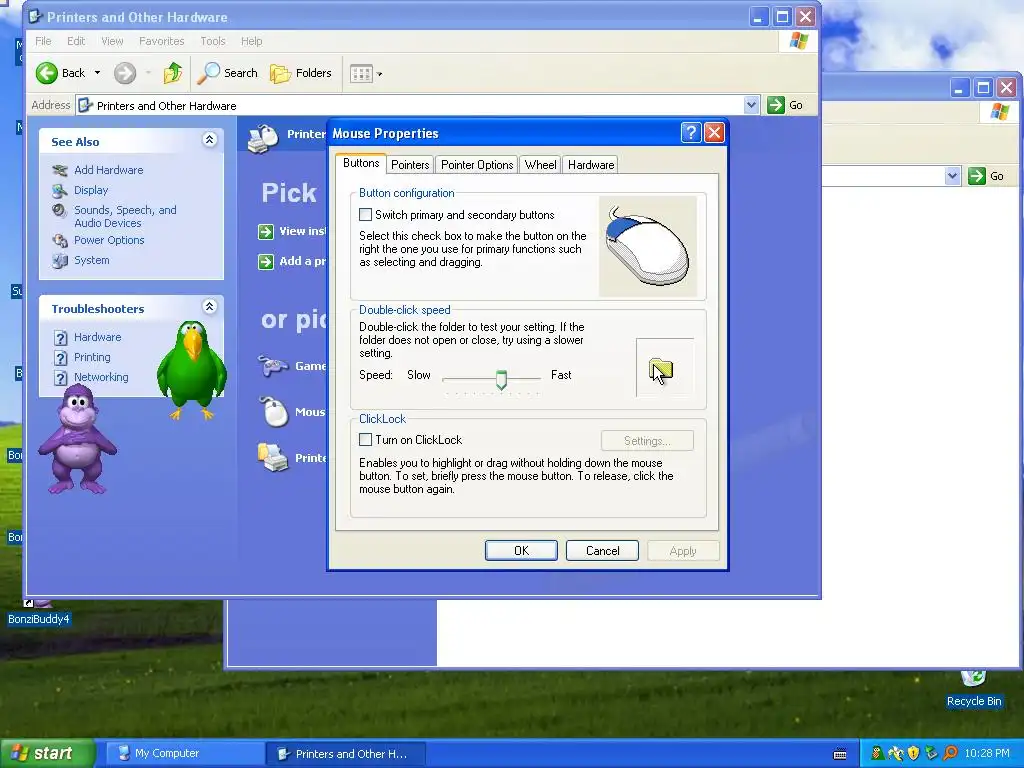The width and height of the screenshot is (1024, 768).
Task: Click the Add Hardware icon in See Also
Action: 60,170
